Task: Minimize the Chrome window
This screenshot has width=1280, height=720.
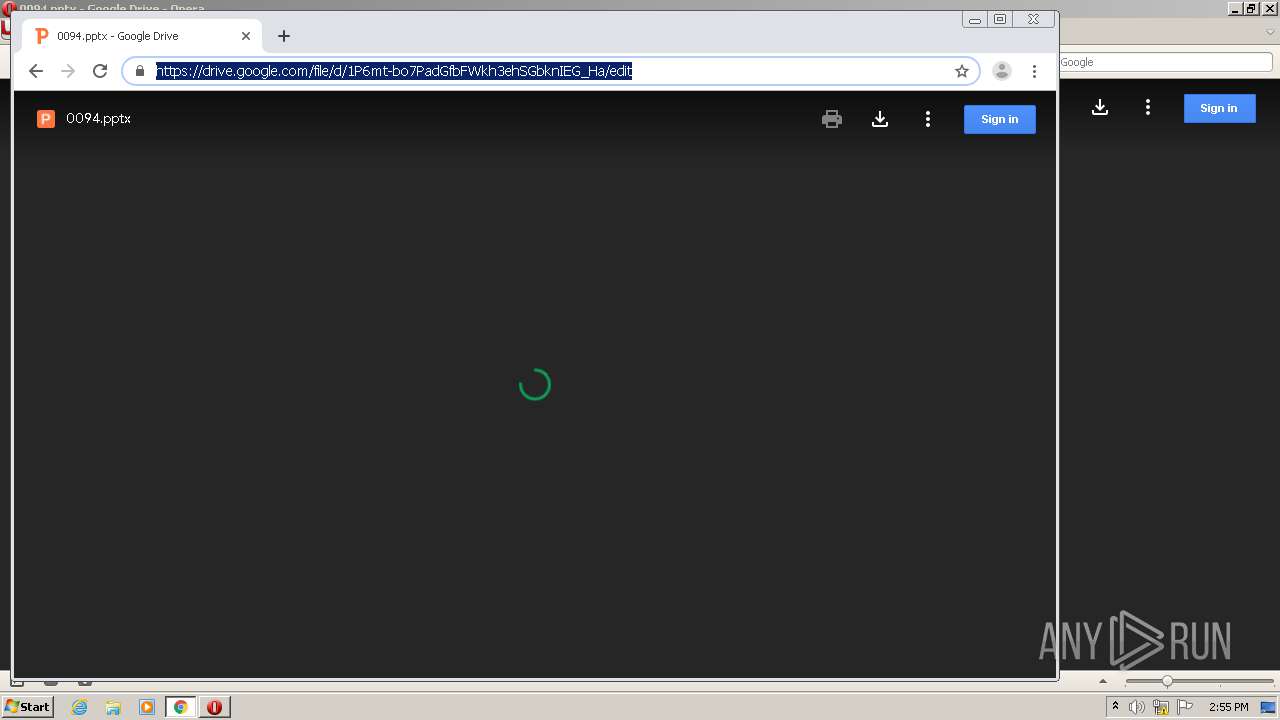Action: pos(975,19)
